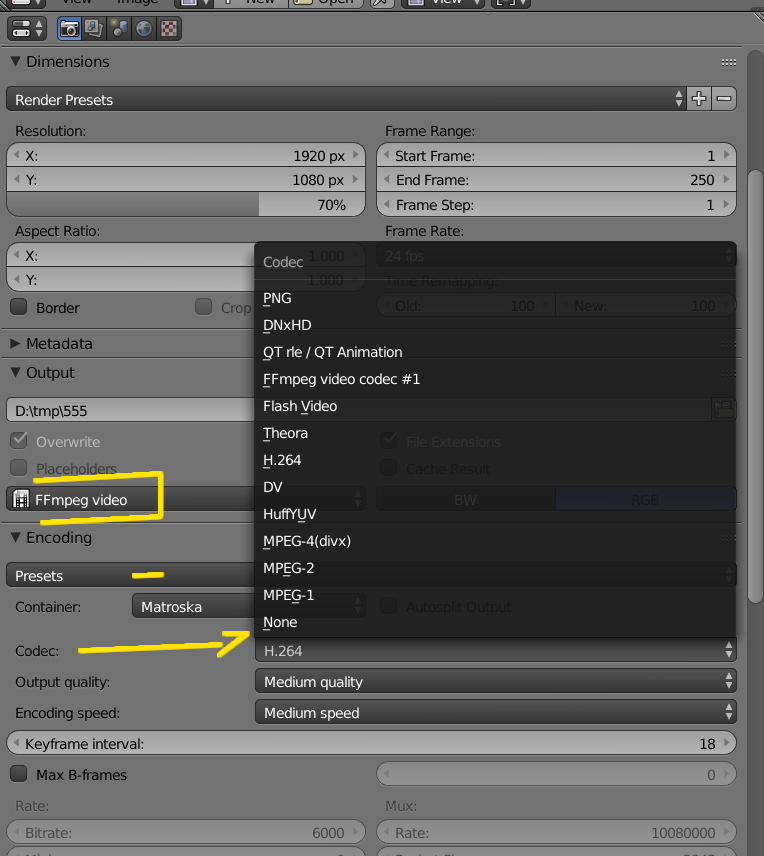Choose MPEG-2 from the Codec menu
The height and width of the screenshot is (856, 764).
pyautogui.click(x=495, y=568)
